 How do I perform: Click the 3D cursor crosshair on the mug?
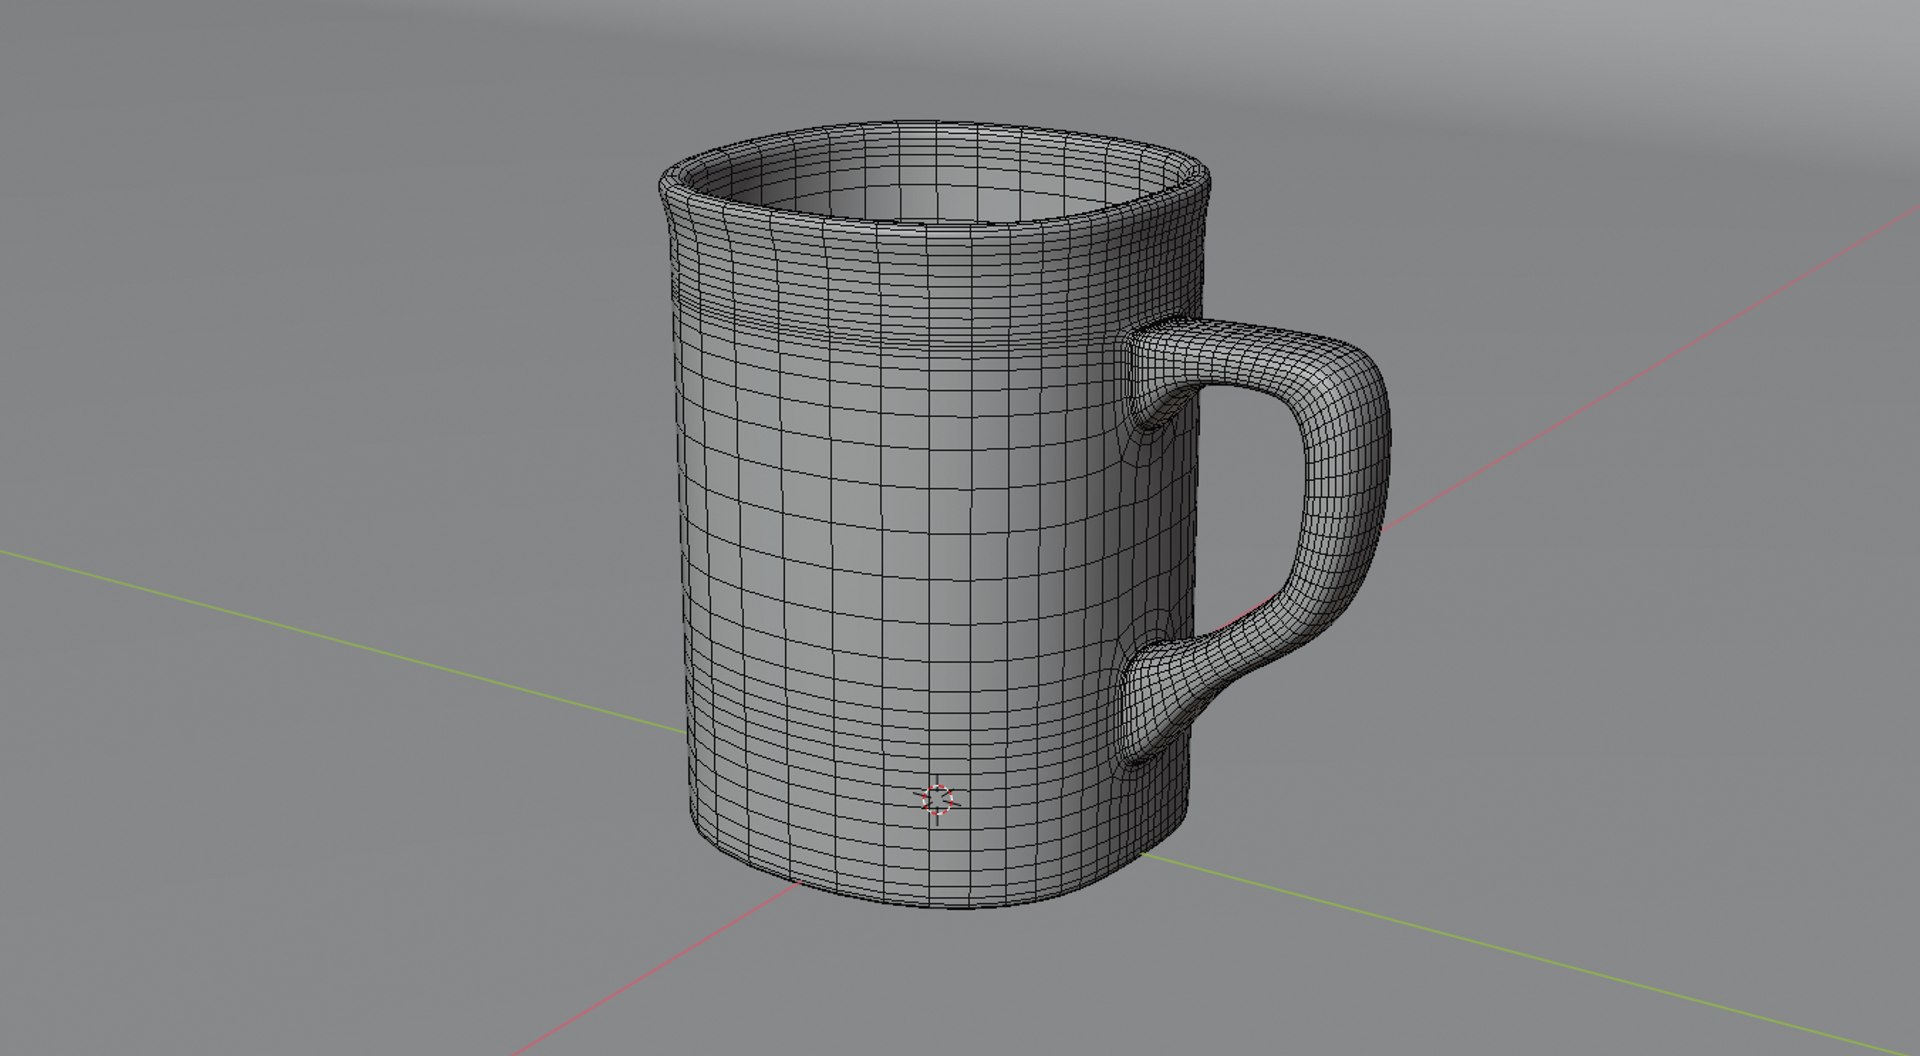pyautogui.click(x=938, y=800)
